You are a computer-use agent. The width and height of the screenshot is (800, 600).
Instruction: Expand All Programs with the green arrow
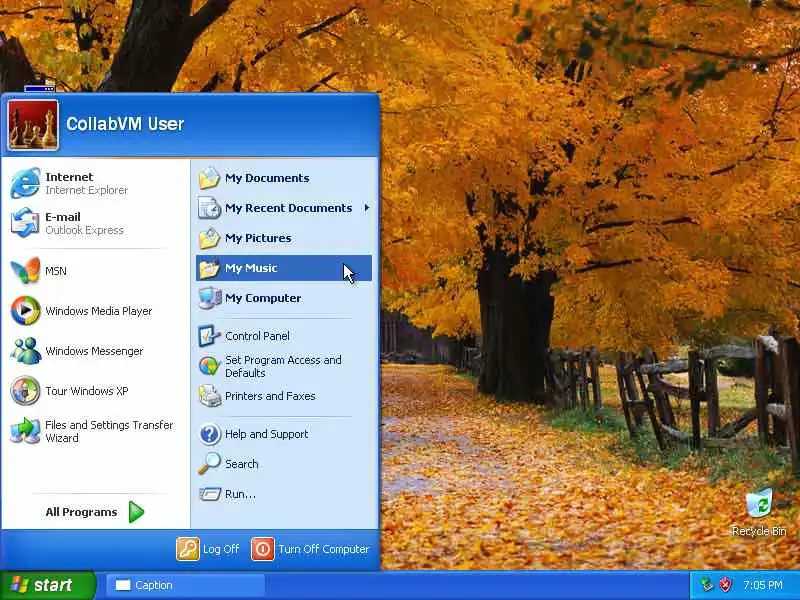point(136,512)
